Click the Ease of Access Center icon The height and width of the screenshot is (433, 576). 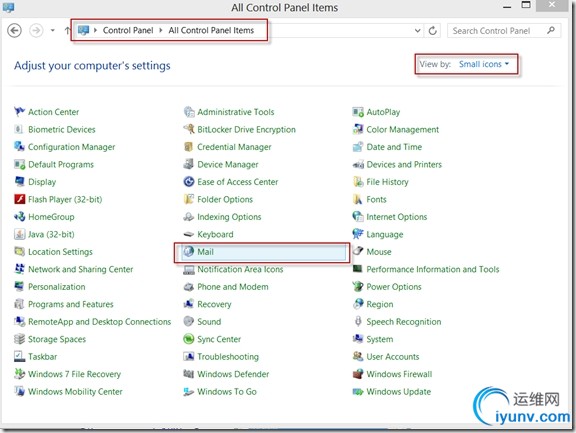pos(188,181)
